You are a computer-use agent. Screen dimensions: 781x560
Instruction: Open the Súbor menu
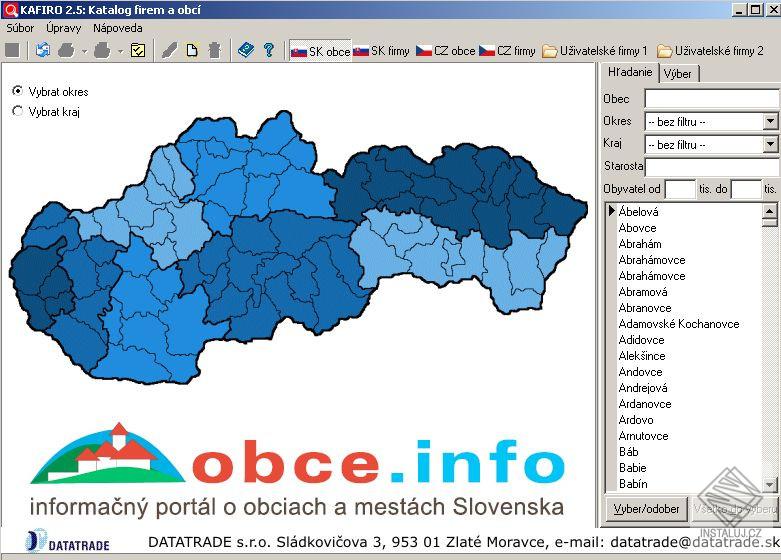tap(20, 28)
